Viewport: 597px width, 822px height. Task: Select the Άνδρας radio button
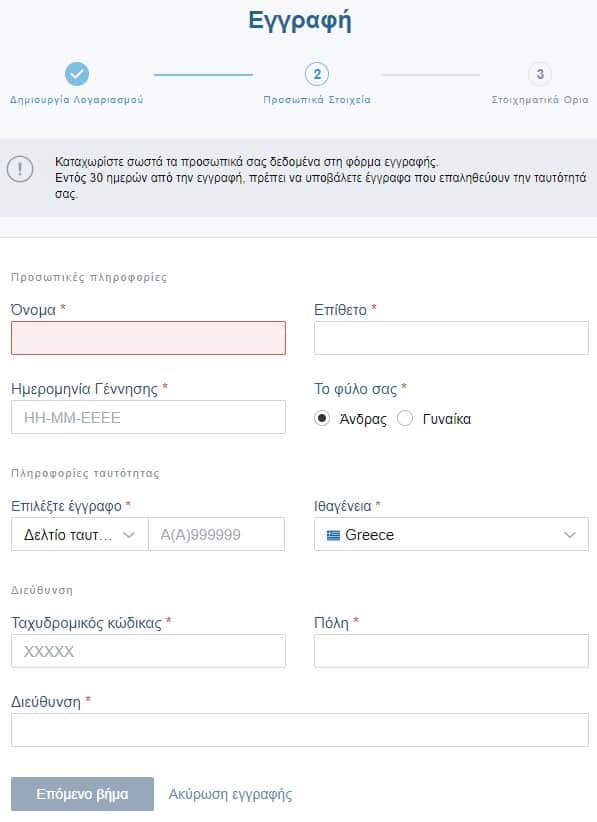[322, 418]
